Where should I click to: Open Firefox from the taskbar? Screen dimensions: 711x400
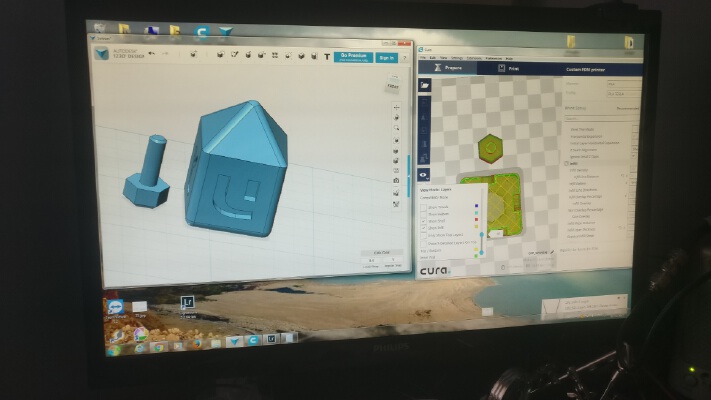(196, 344)
